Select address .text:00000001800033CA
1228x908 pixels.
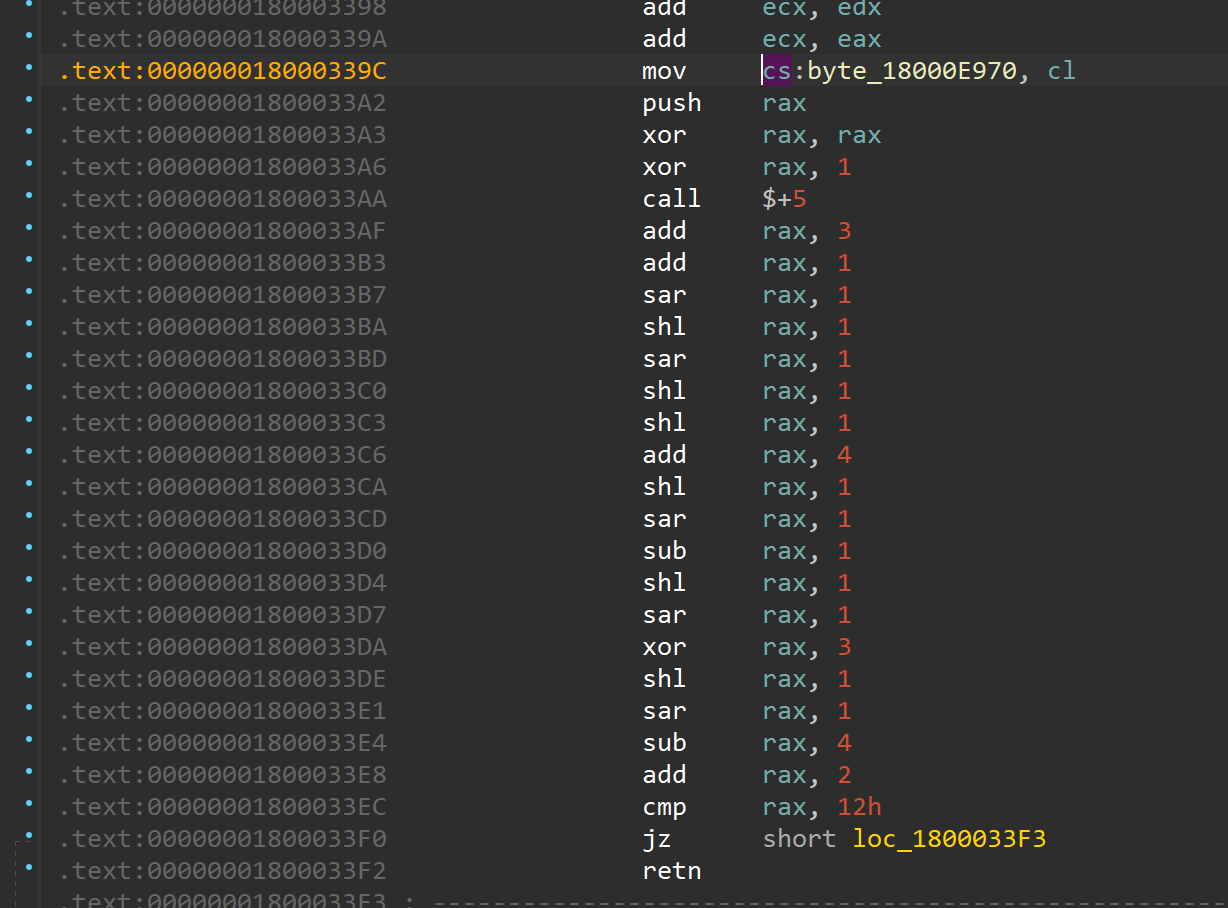click(x=223, y=487)
